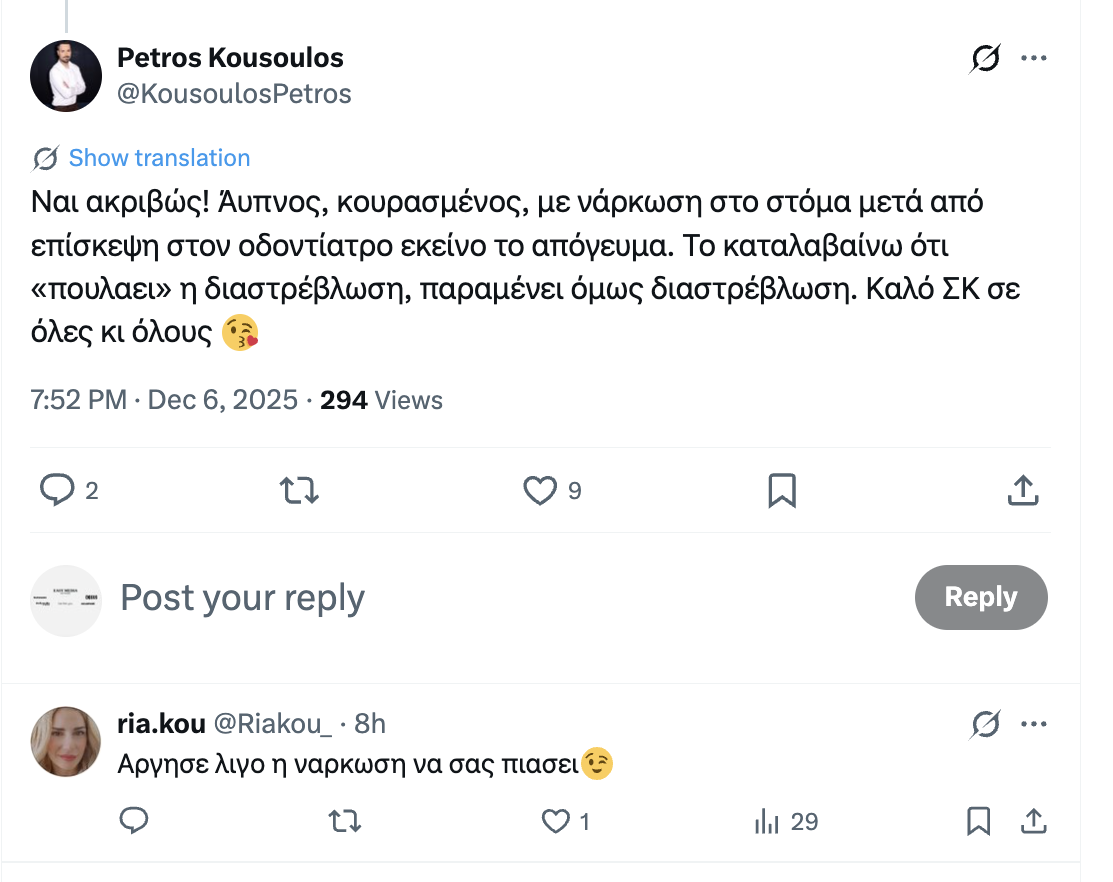
Task: Open Petros Kousoulos's profile picture
Action: pyautogui.click(x=66, y=75)
